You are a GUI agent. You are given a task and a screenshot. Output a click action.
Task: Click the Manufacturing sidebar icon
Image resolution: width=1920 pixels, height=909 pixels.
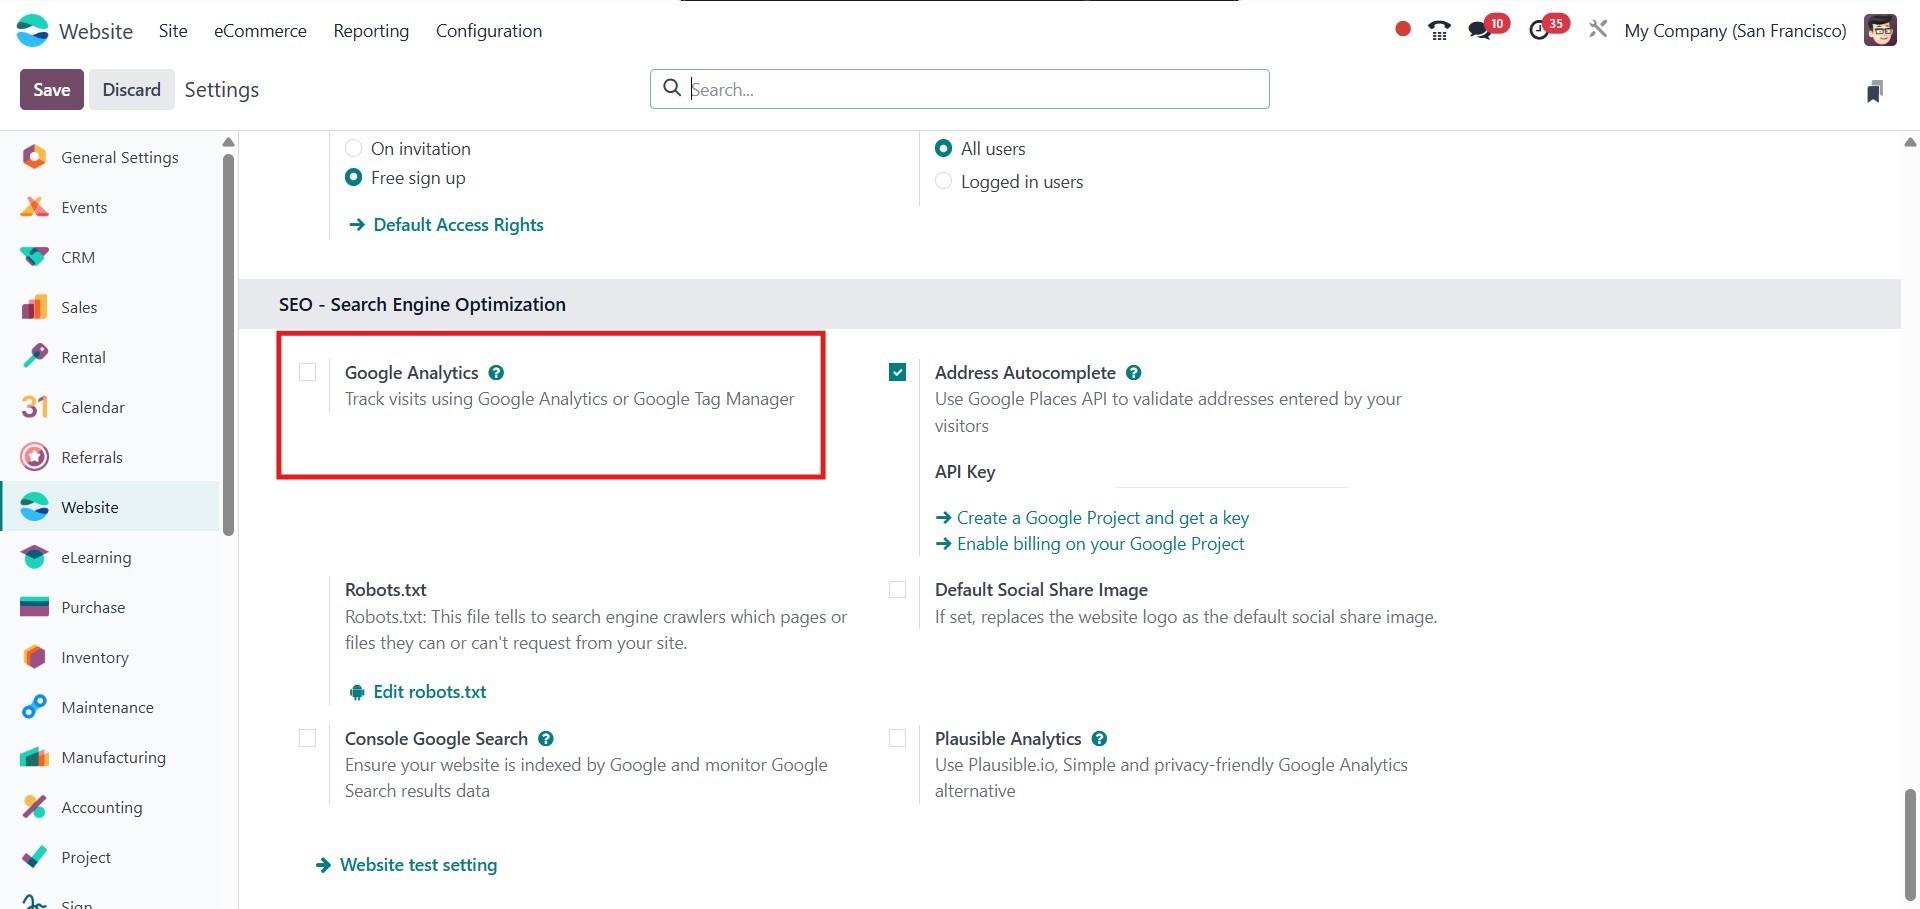[x=34, y=757]
